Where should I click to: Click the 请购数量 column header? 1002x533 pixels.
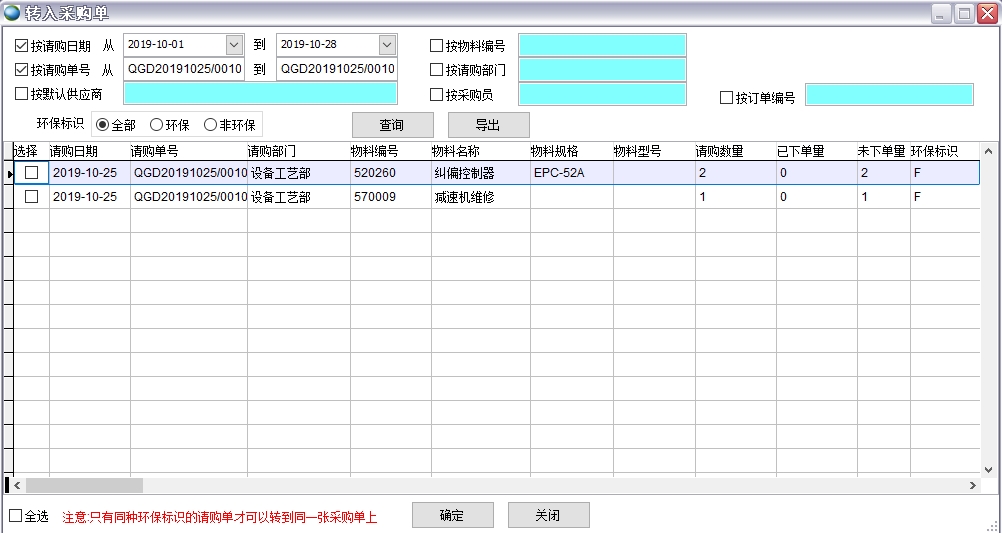tap(719, 151)
